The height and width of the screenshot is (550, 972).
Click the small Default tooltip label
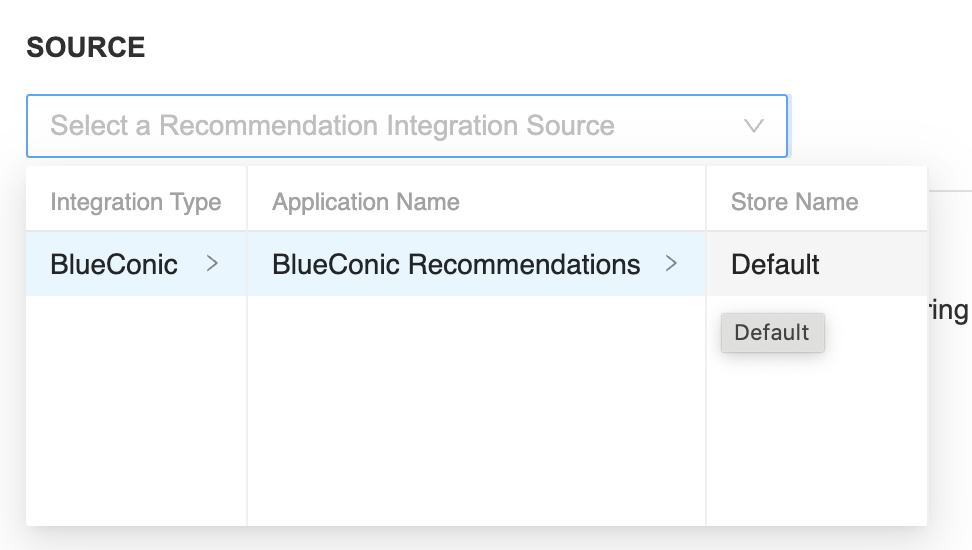pos(772,333)
